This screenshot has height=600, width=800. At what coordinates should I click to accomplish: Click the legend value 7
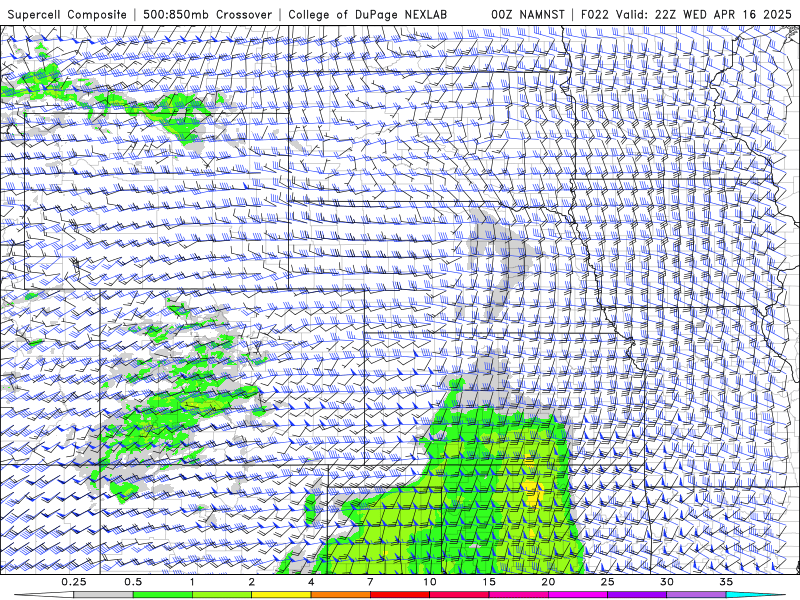tap(370, 582)
